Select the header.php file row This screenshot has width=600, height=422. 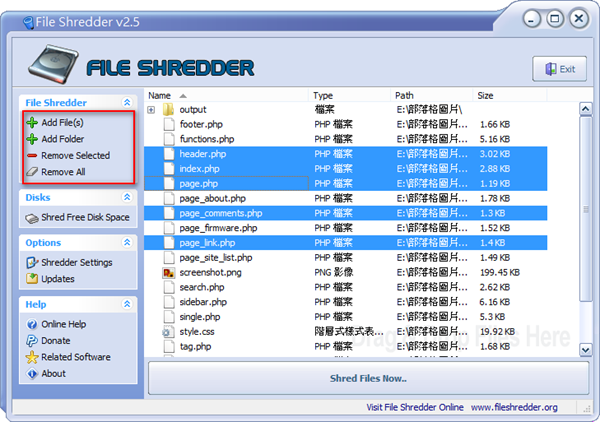coord(346,154)
